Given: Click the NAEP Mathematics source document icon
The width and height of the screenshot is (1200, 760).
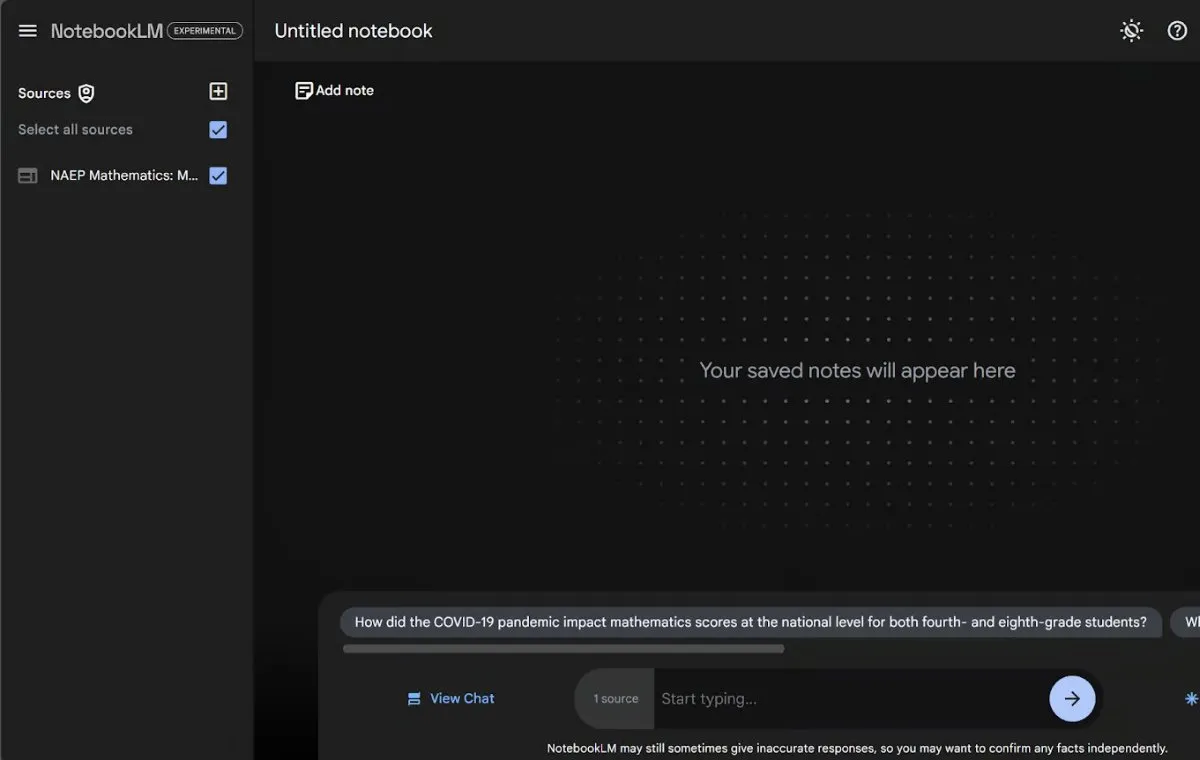Looking at the screenshot, I should (x=28, y=176).
